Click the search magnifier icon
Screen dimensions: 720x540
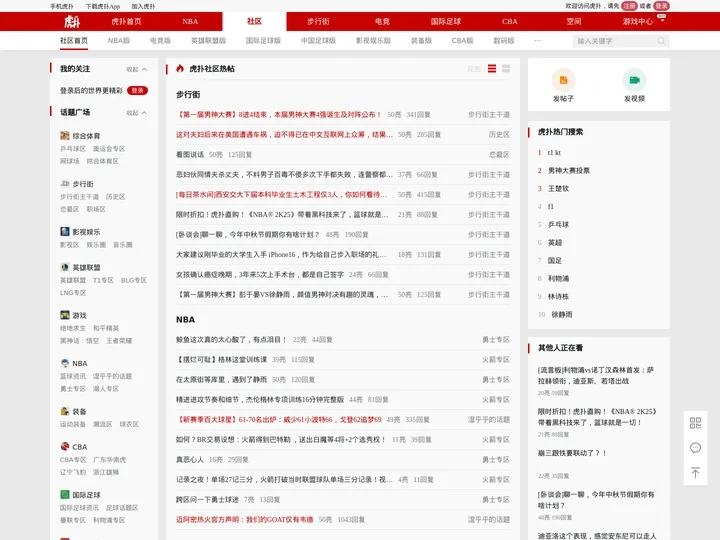tap(661, 41)
